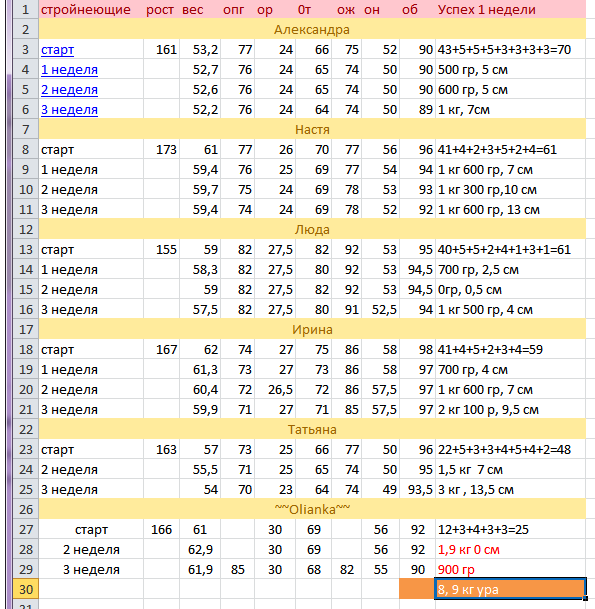
Task: Select cell '43+5+5+5+3+3+3+3=70'
Action: click(510, 50)
